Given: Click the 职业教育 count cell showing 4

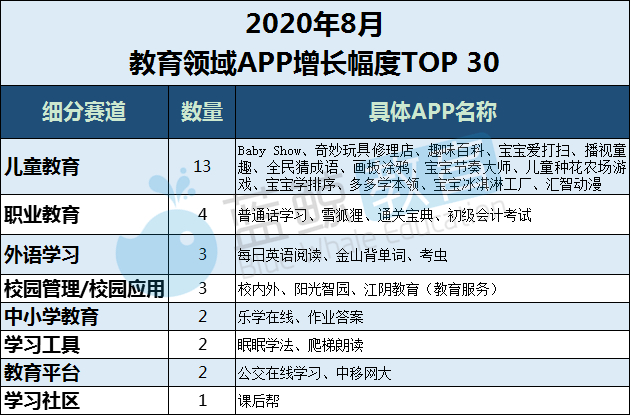Looking at the screenshot, I should pos(202,215).
